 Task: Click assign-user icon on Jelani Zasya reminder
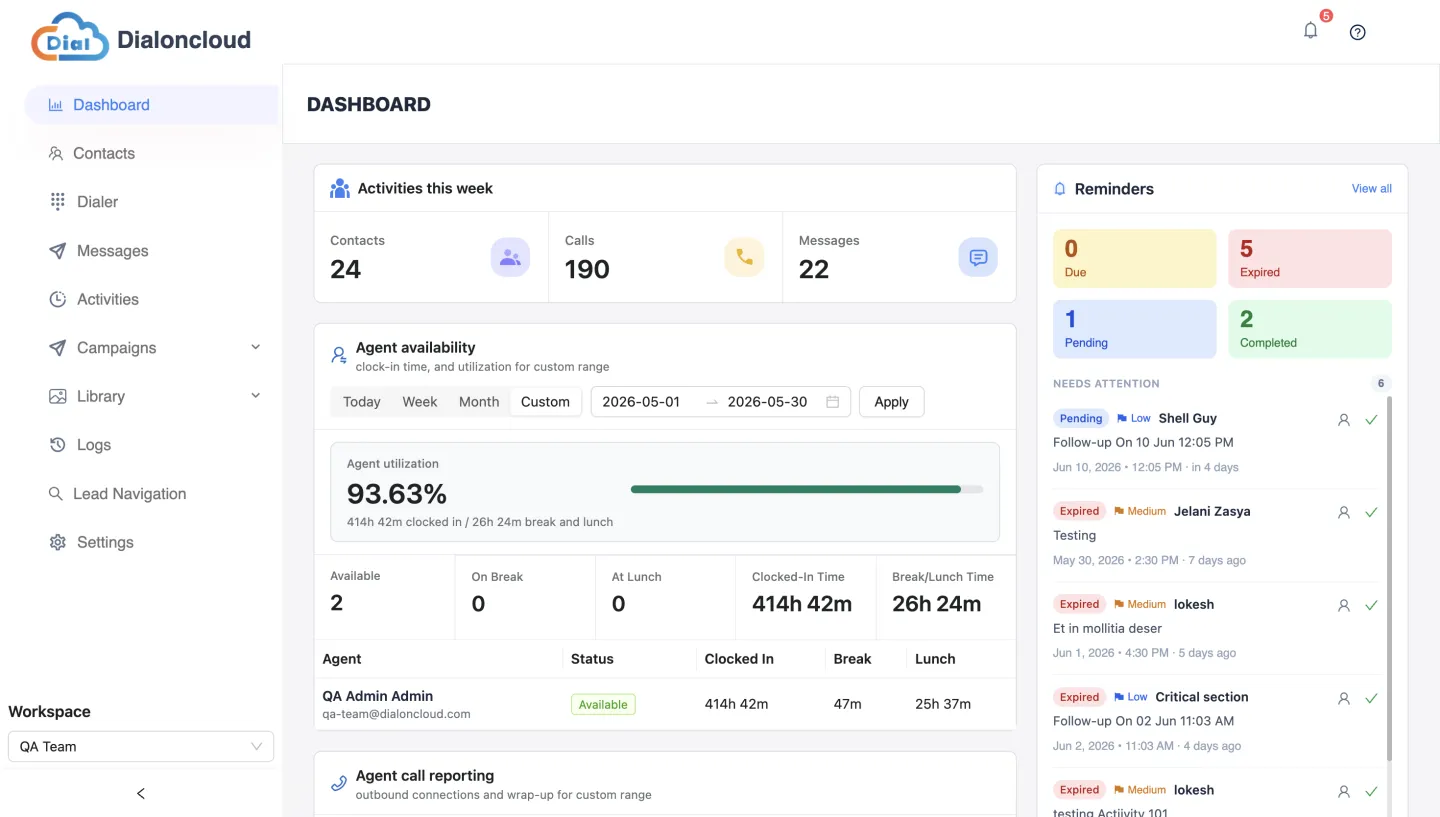pos(1344,512)
